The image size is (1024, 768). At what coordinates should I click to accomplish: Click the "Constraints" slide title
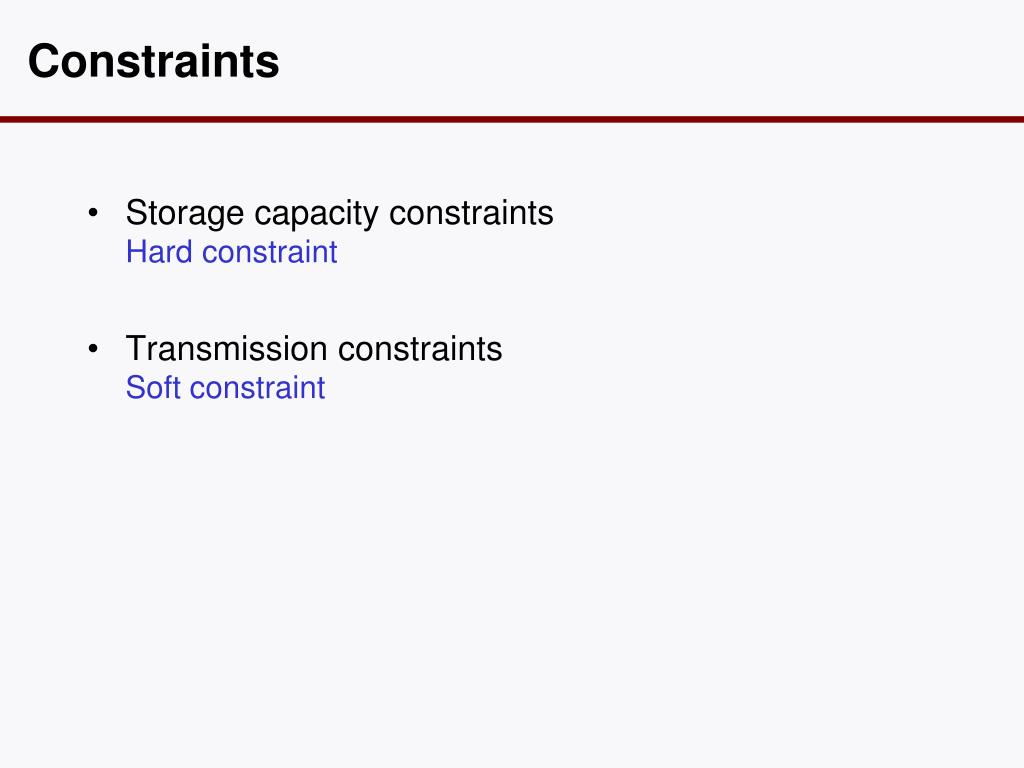click(153, 61)
